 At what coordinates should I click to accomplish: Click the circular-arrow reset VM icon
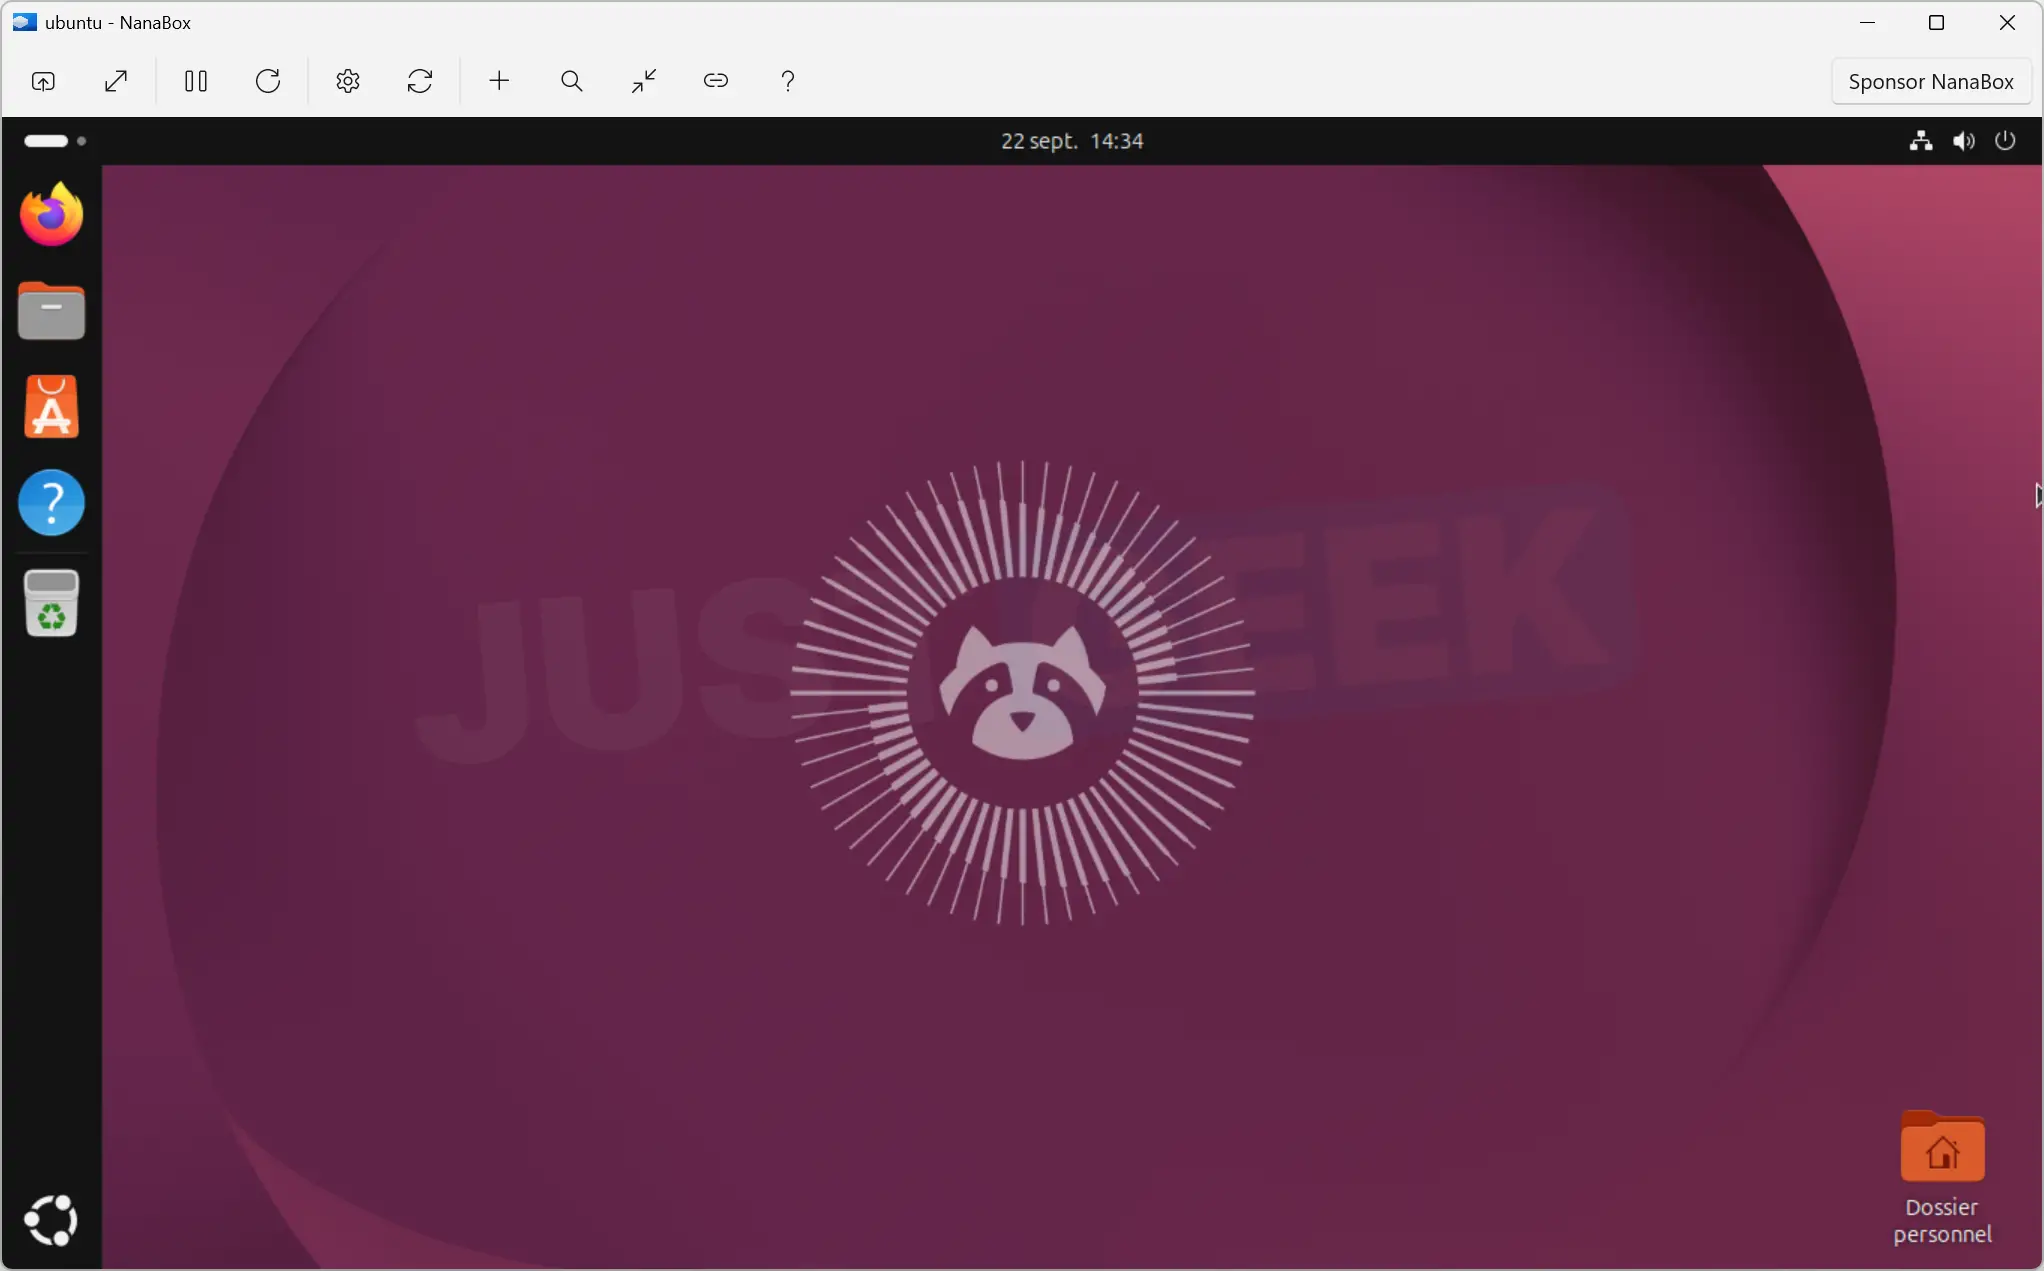click(x=268, y=81)
